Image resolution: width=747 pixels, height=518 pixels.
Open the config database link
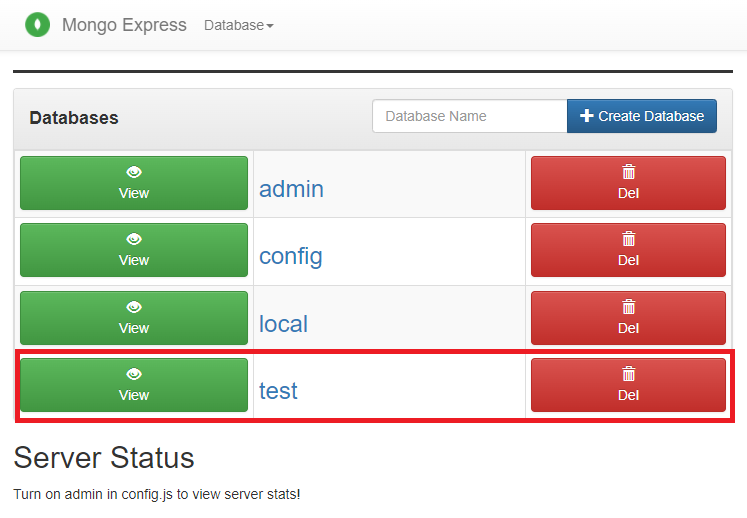[291, 257]
